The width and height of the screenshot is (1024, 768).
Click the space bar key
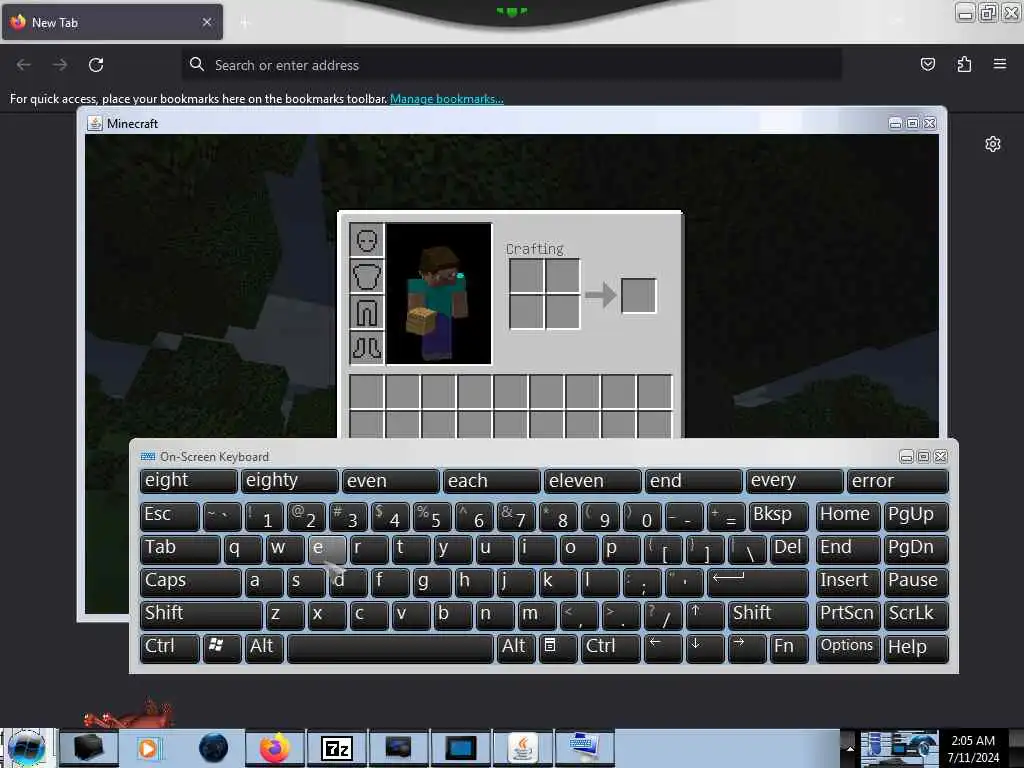point(390,648)
